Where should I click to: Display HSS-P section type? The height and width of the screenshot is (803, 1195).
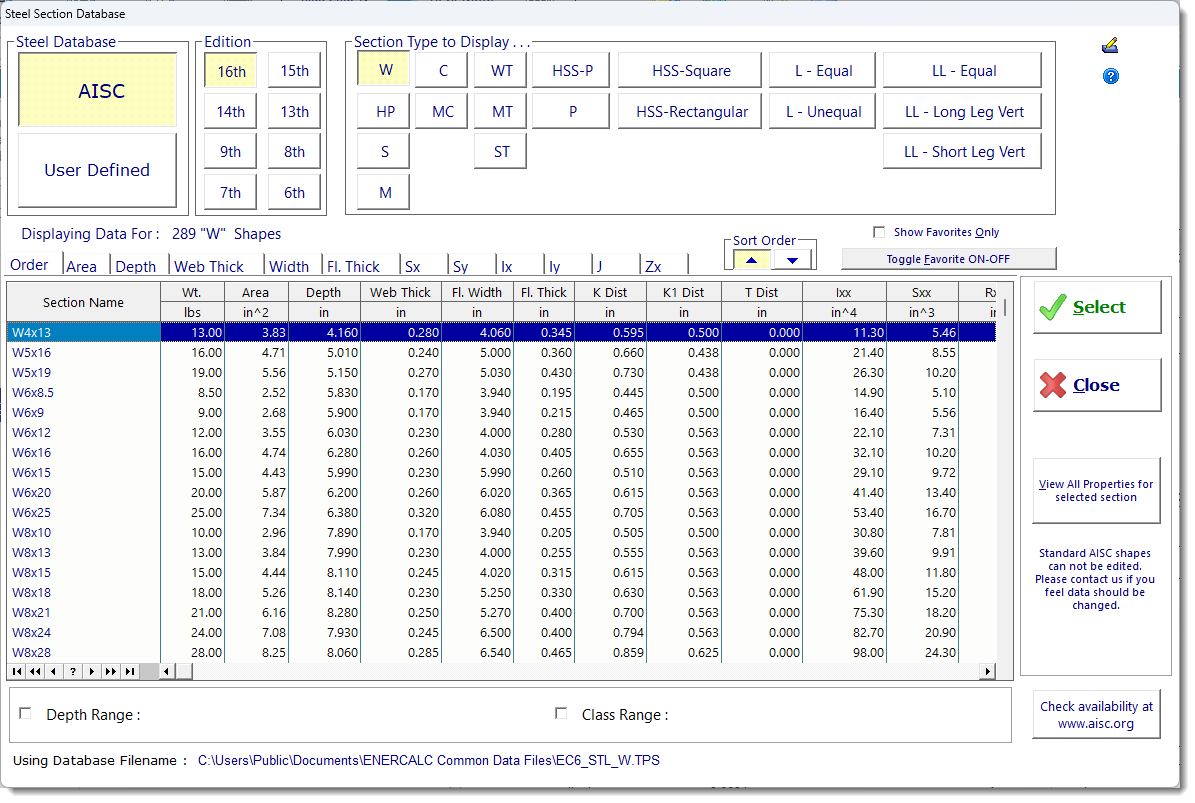pos(572,71)
